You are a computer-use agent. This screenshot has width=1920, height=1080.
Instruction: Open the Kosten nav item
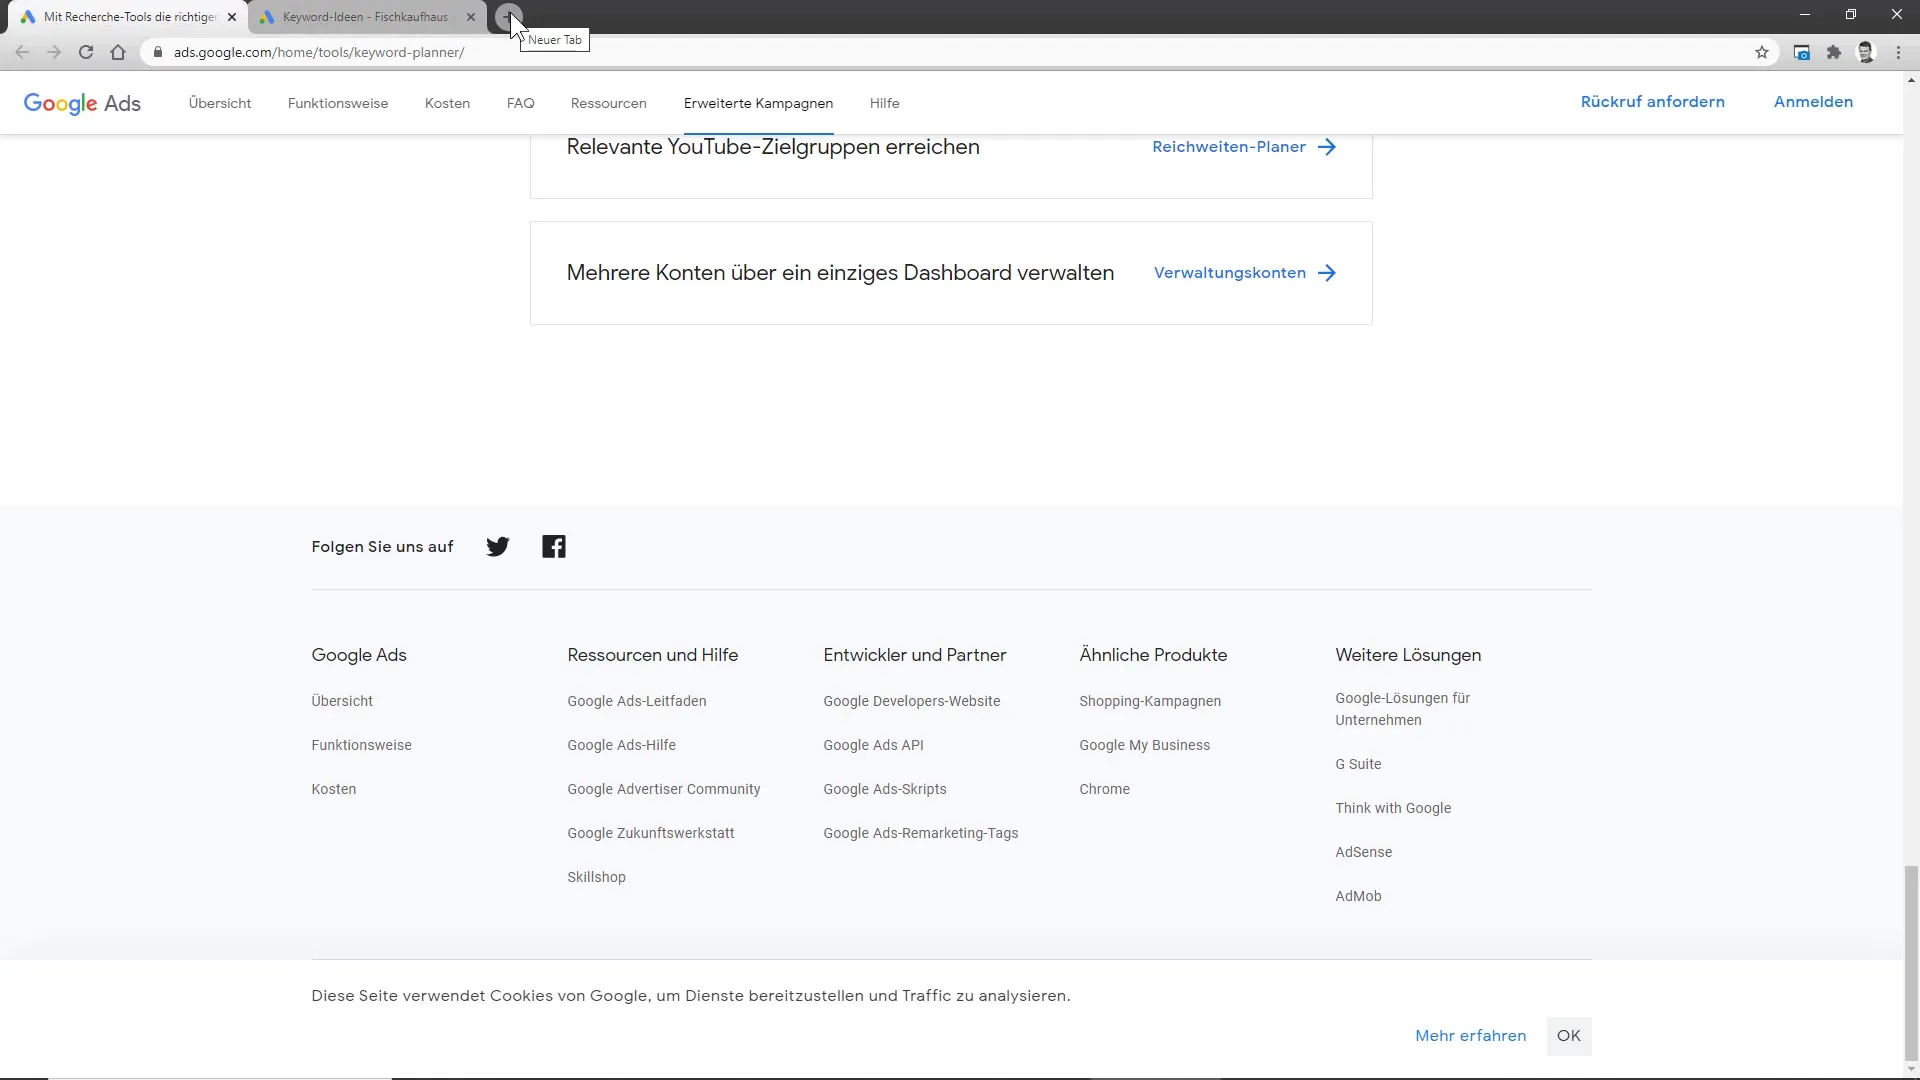click(x=447, y=103)
